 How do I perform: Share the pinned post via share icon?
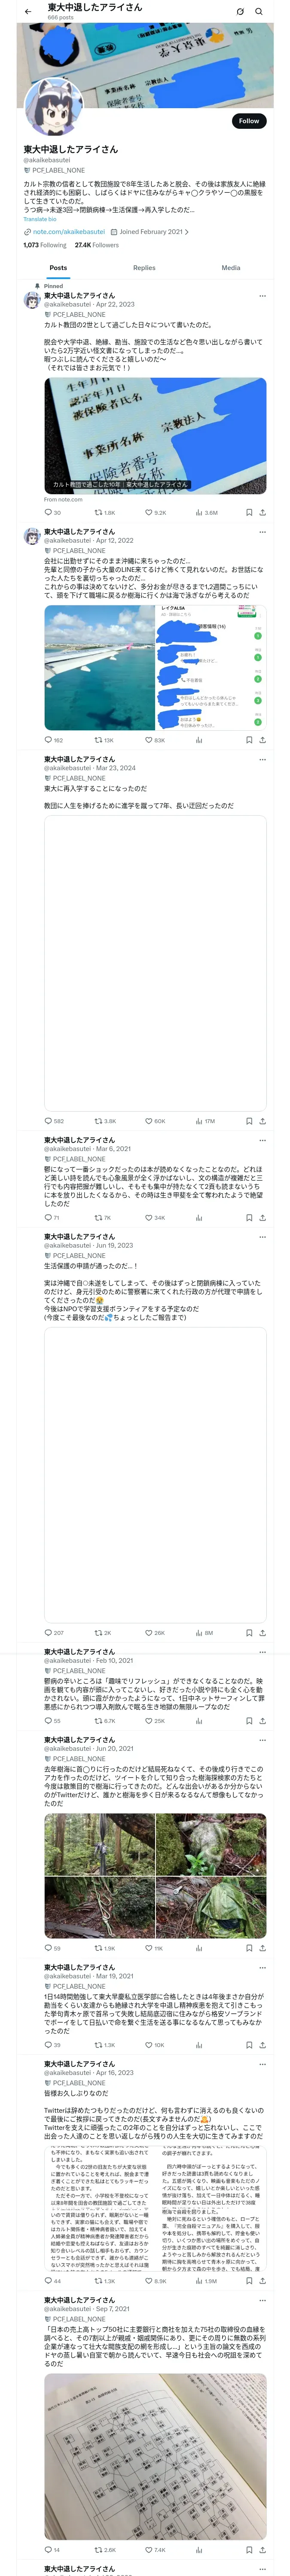(263, 513)
